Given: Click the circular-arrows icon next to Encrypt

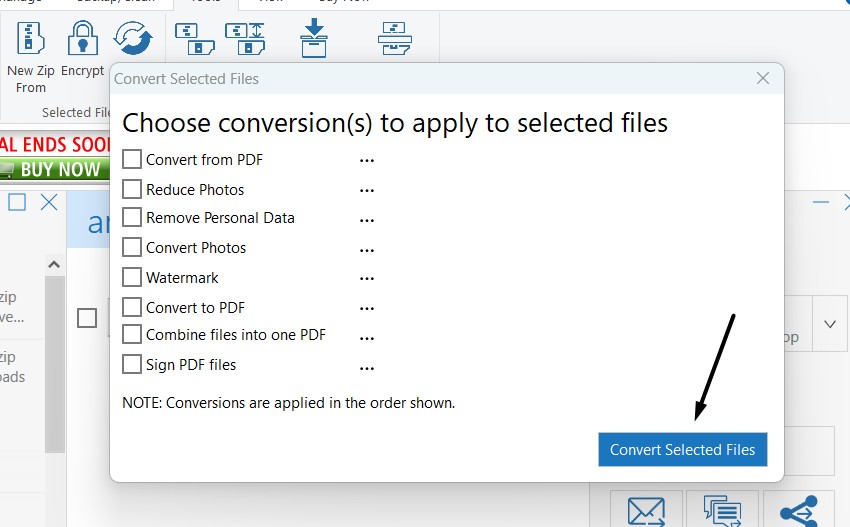Looking at the screenshot, I should pyautogui.click(x=132, y=39).
